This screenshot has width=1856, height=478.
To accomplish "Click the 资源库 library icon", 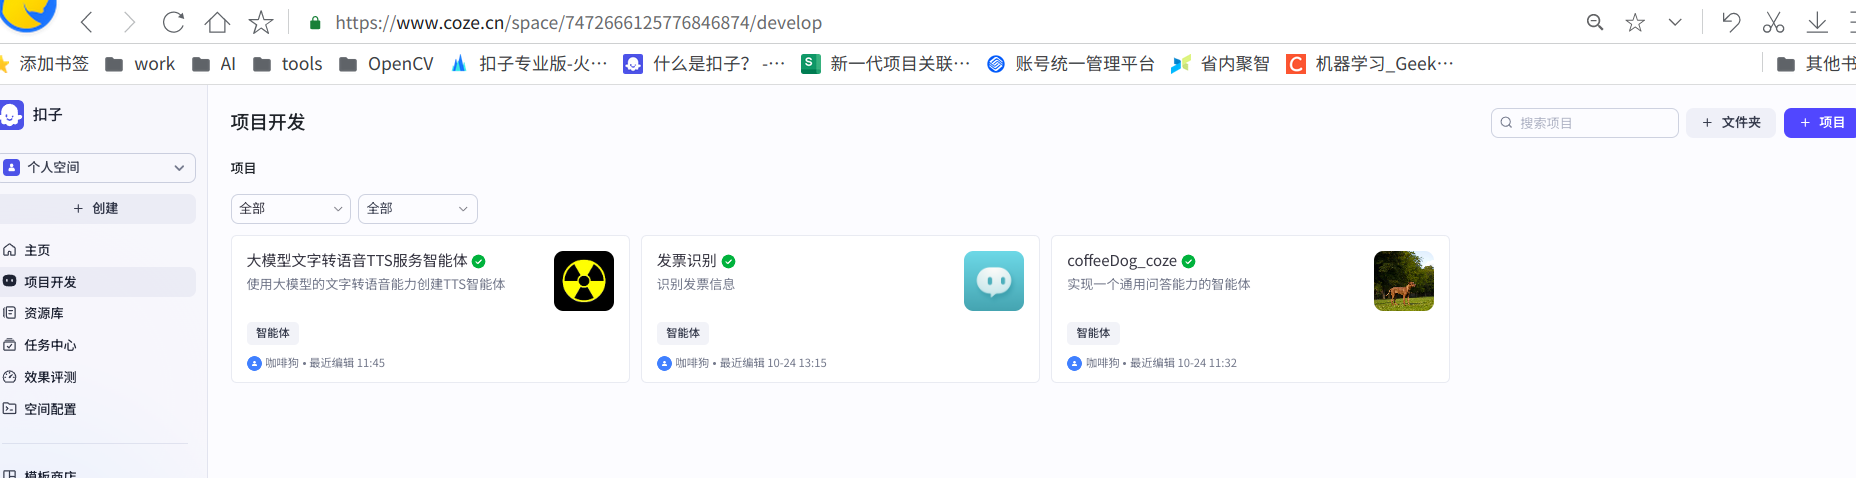I will (10, 313).
